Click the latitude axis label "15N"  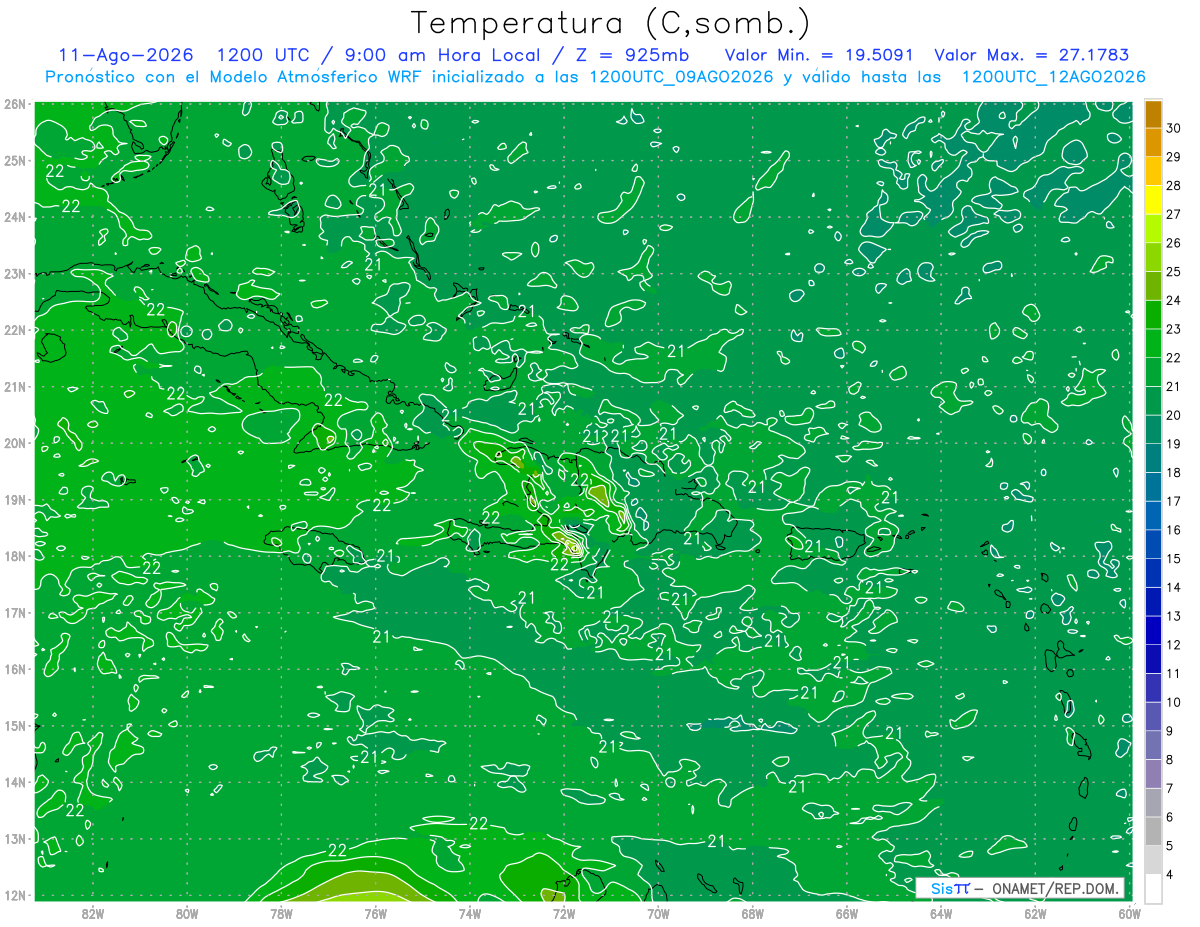click(x=15, y=725)
